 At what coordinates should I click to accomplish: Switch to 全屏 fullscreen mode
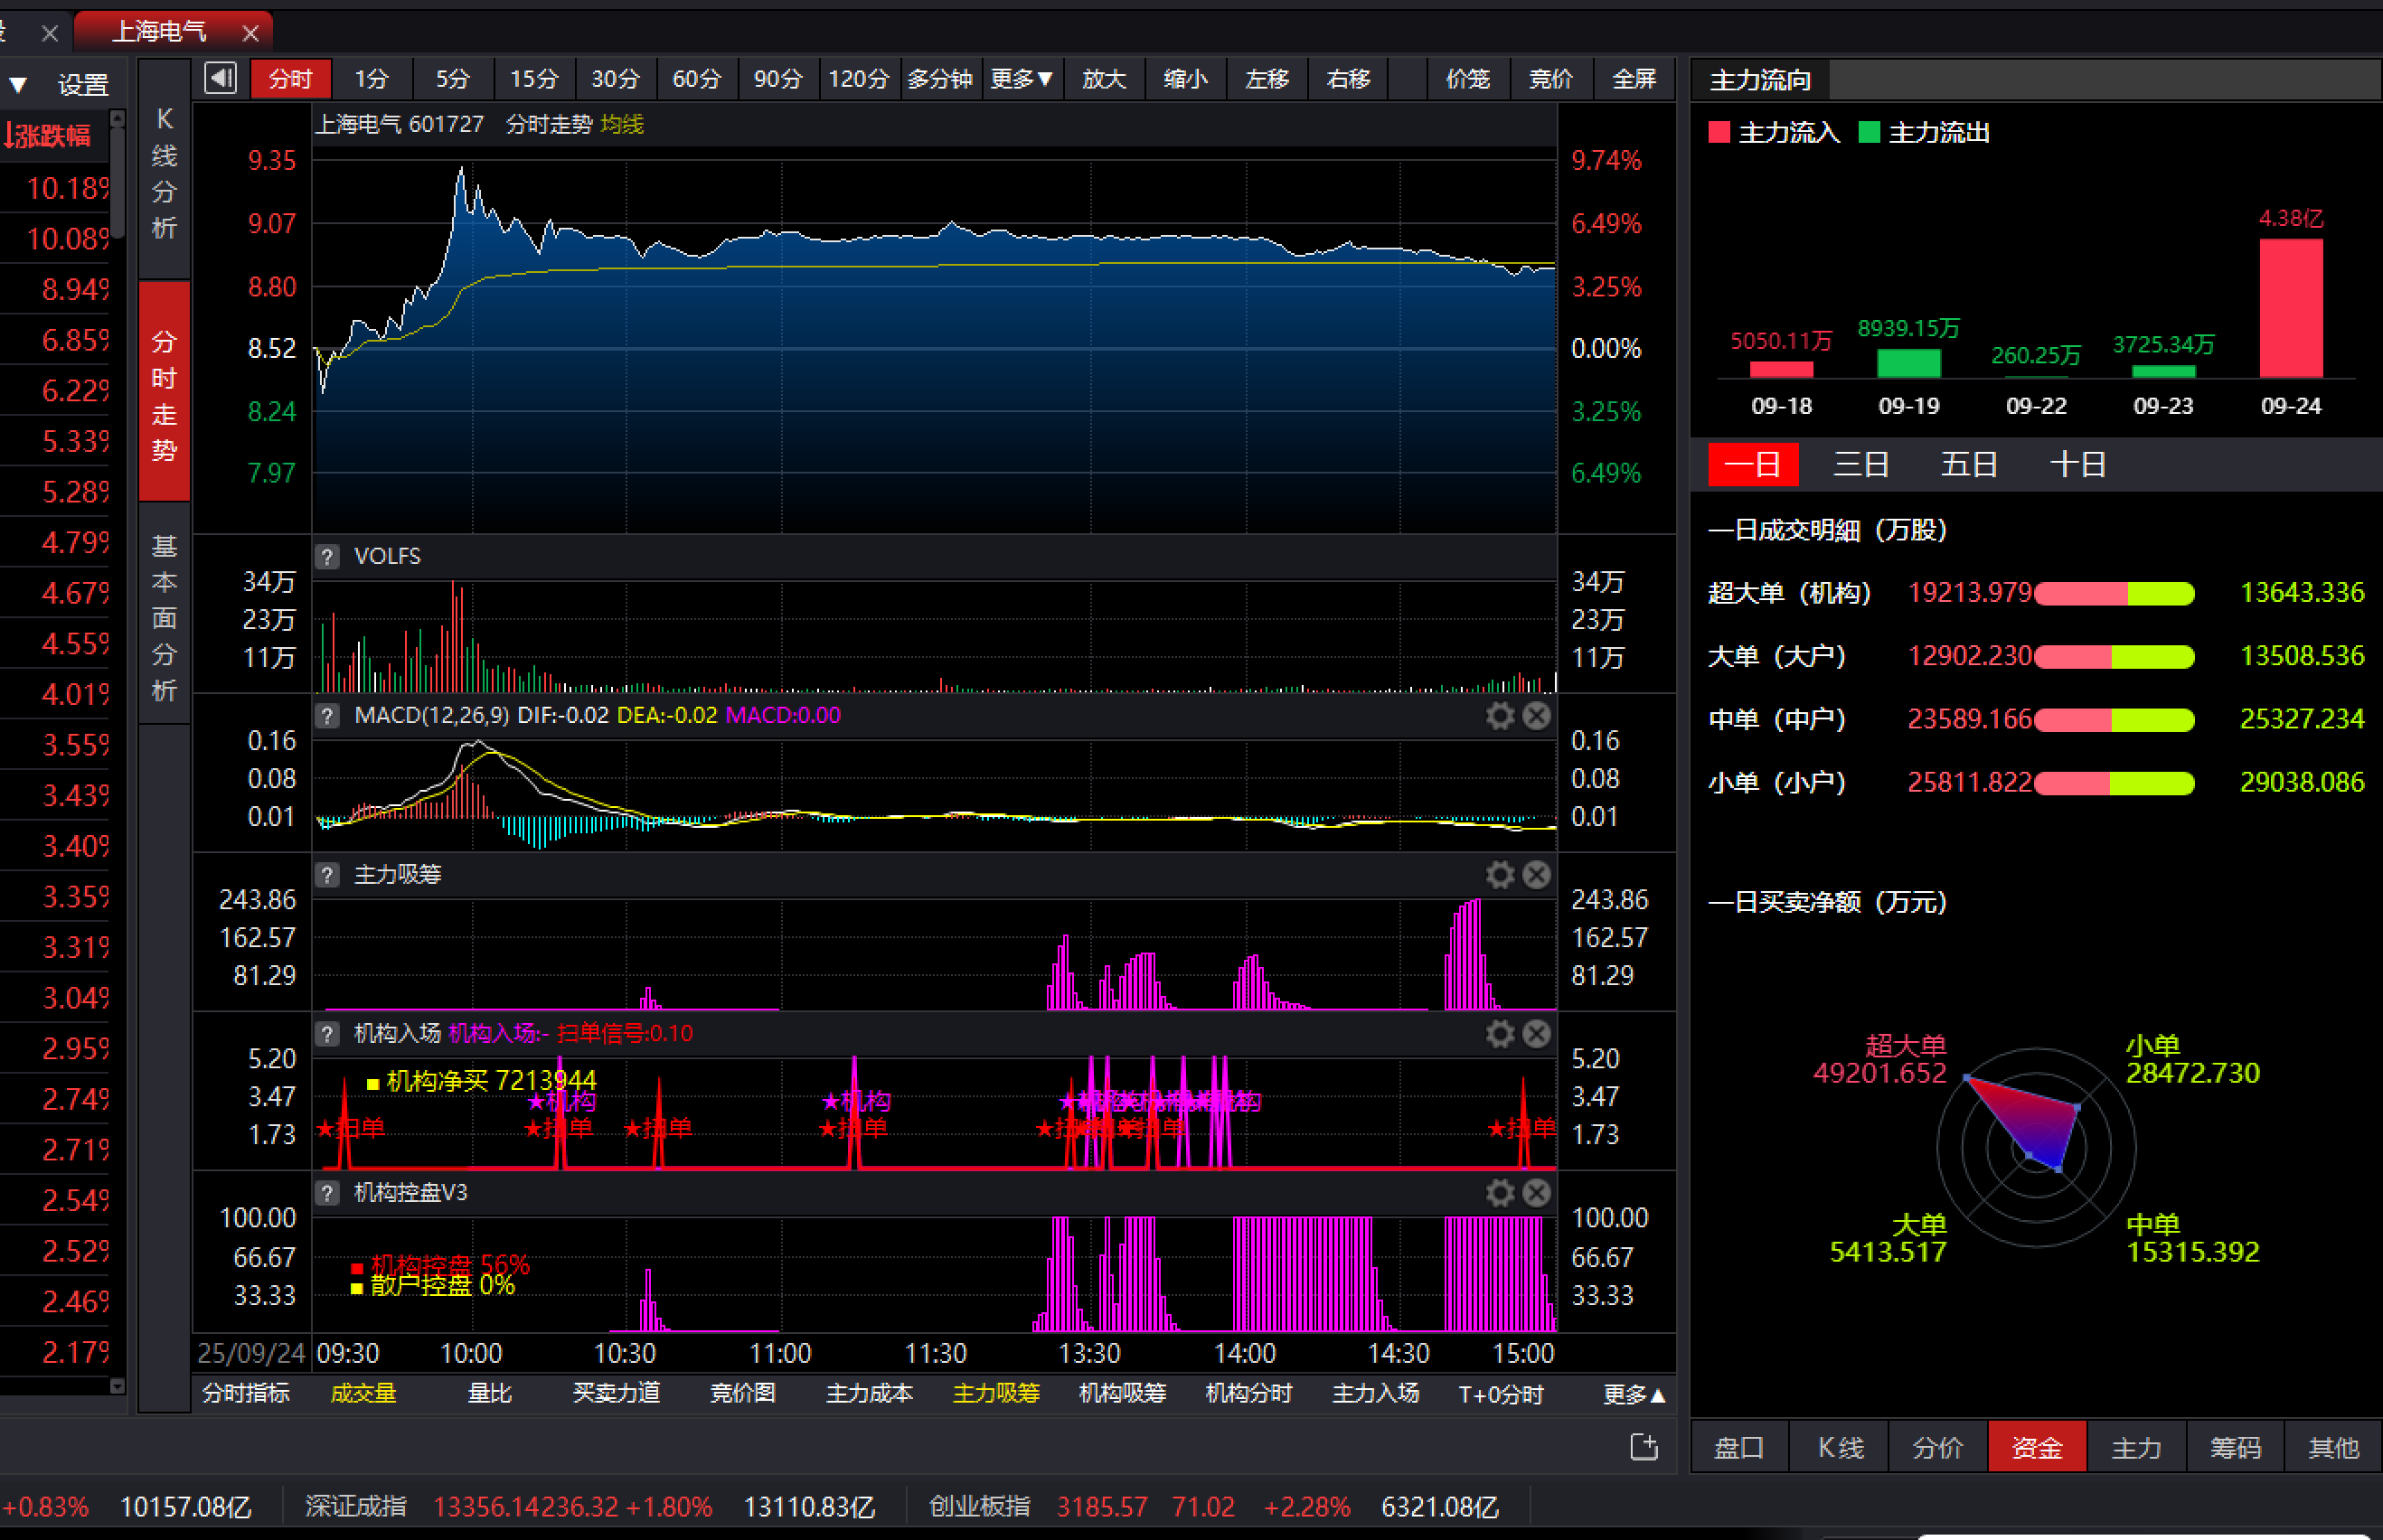[x=1634, y=78]
